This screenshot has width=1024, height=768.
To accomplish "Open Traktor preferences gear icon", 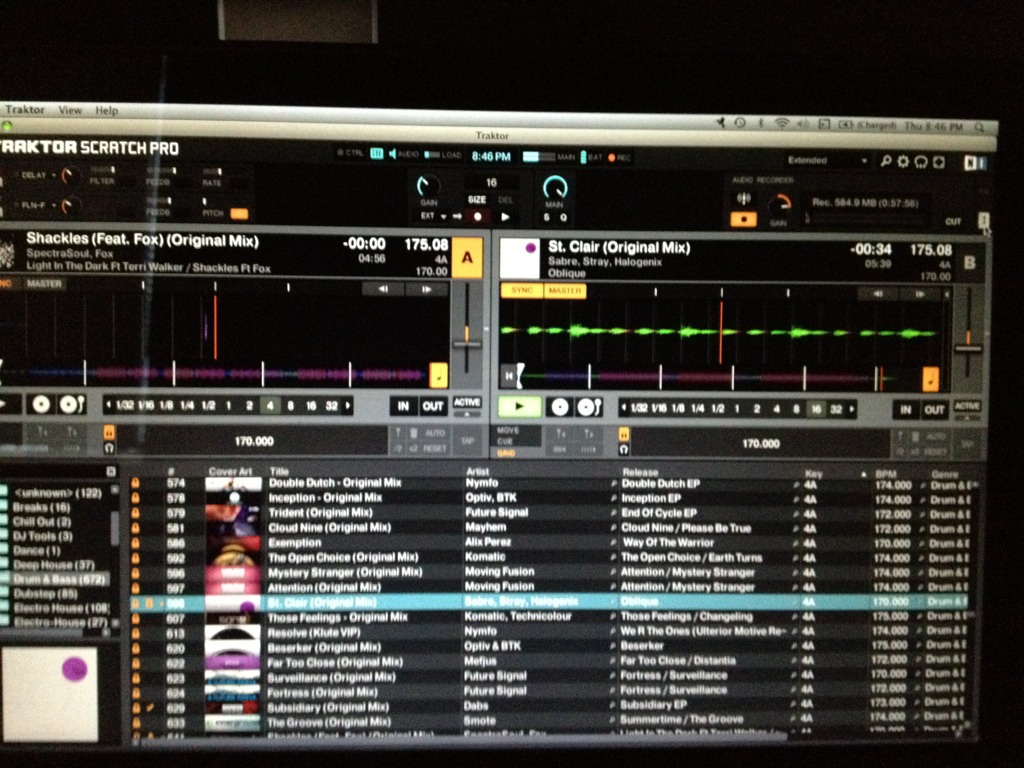I will (903, 162).
